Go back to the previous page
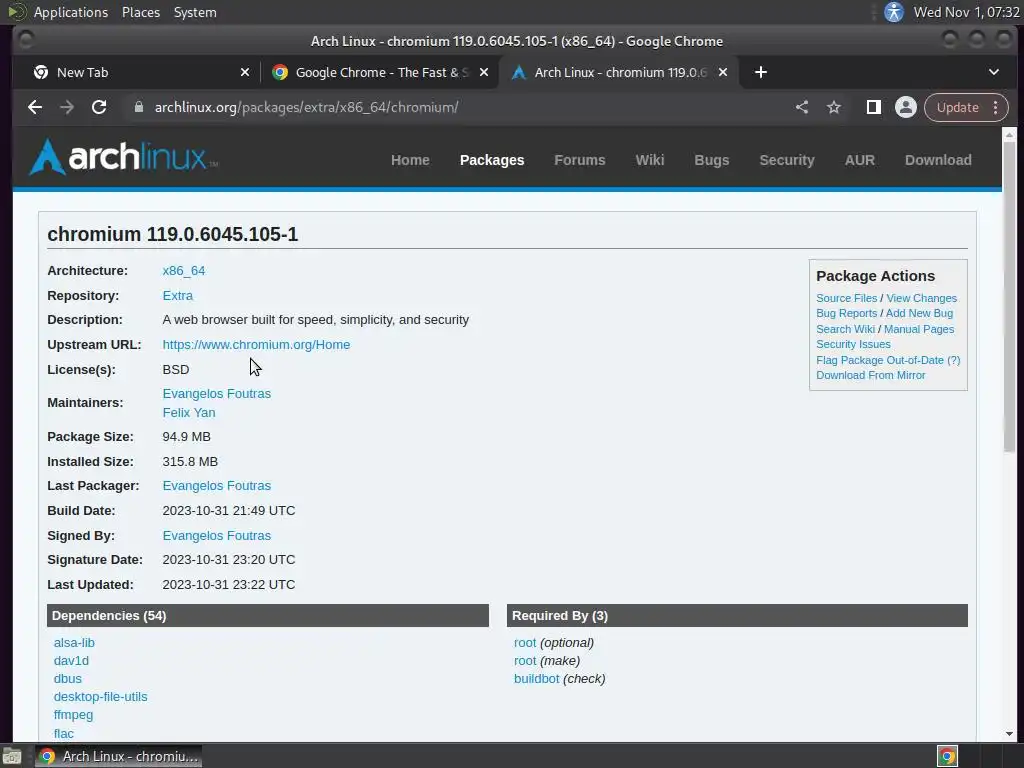This screenshot has width=1024, height=768. tap(35, 107)
